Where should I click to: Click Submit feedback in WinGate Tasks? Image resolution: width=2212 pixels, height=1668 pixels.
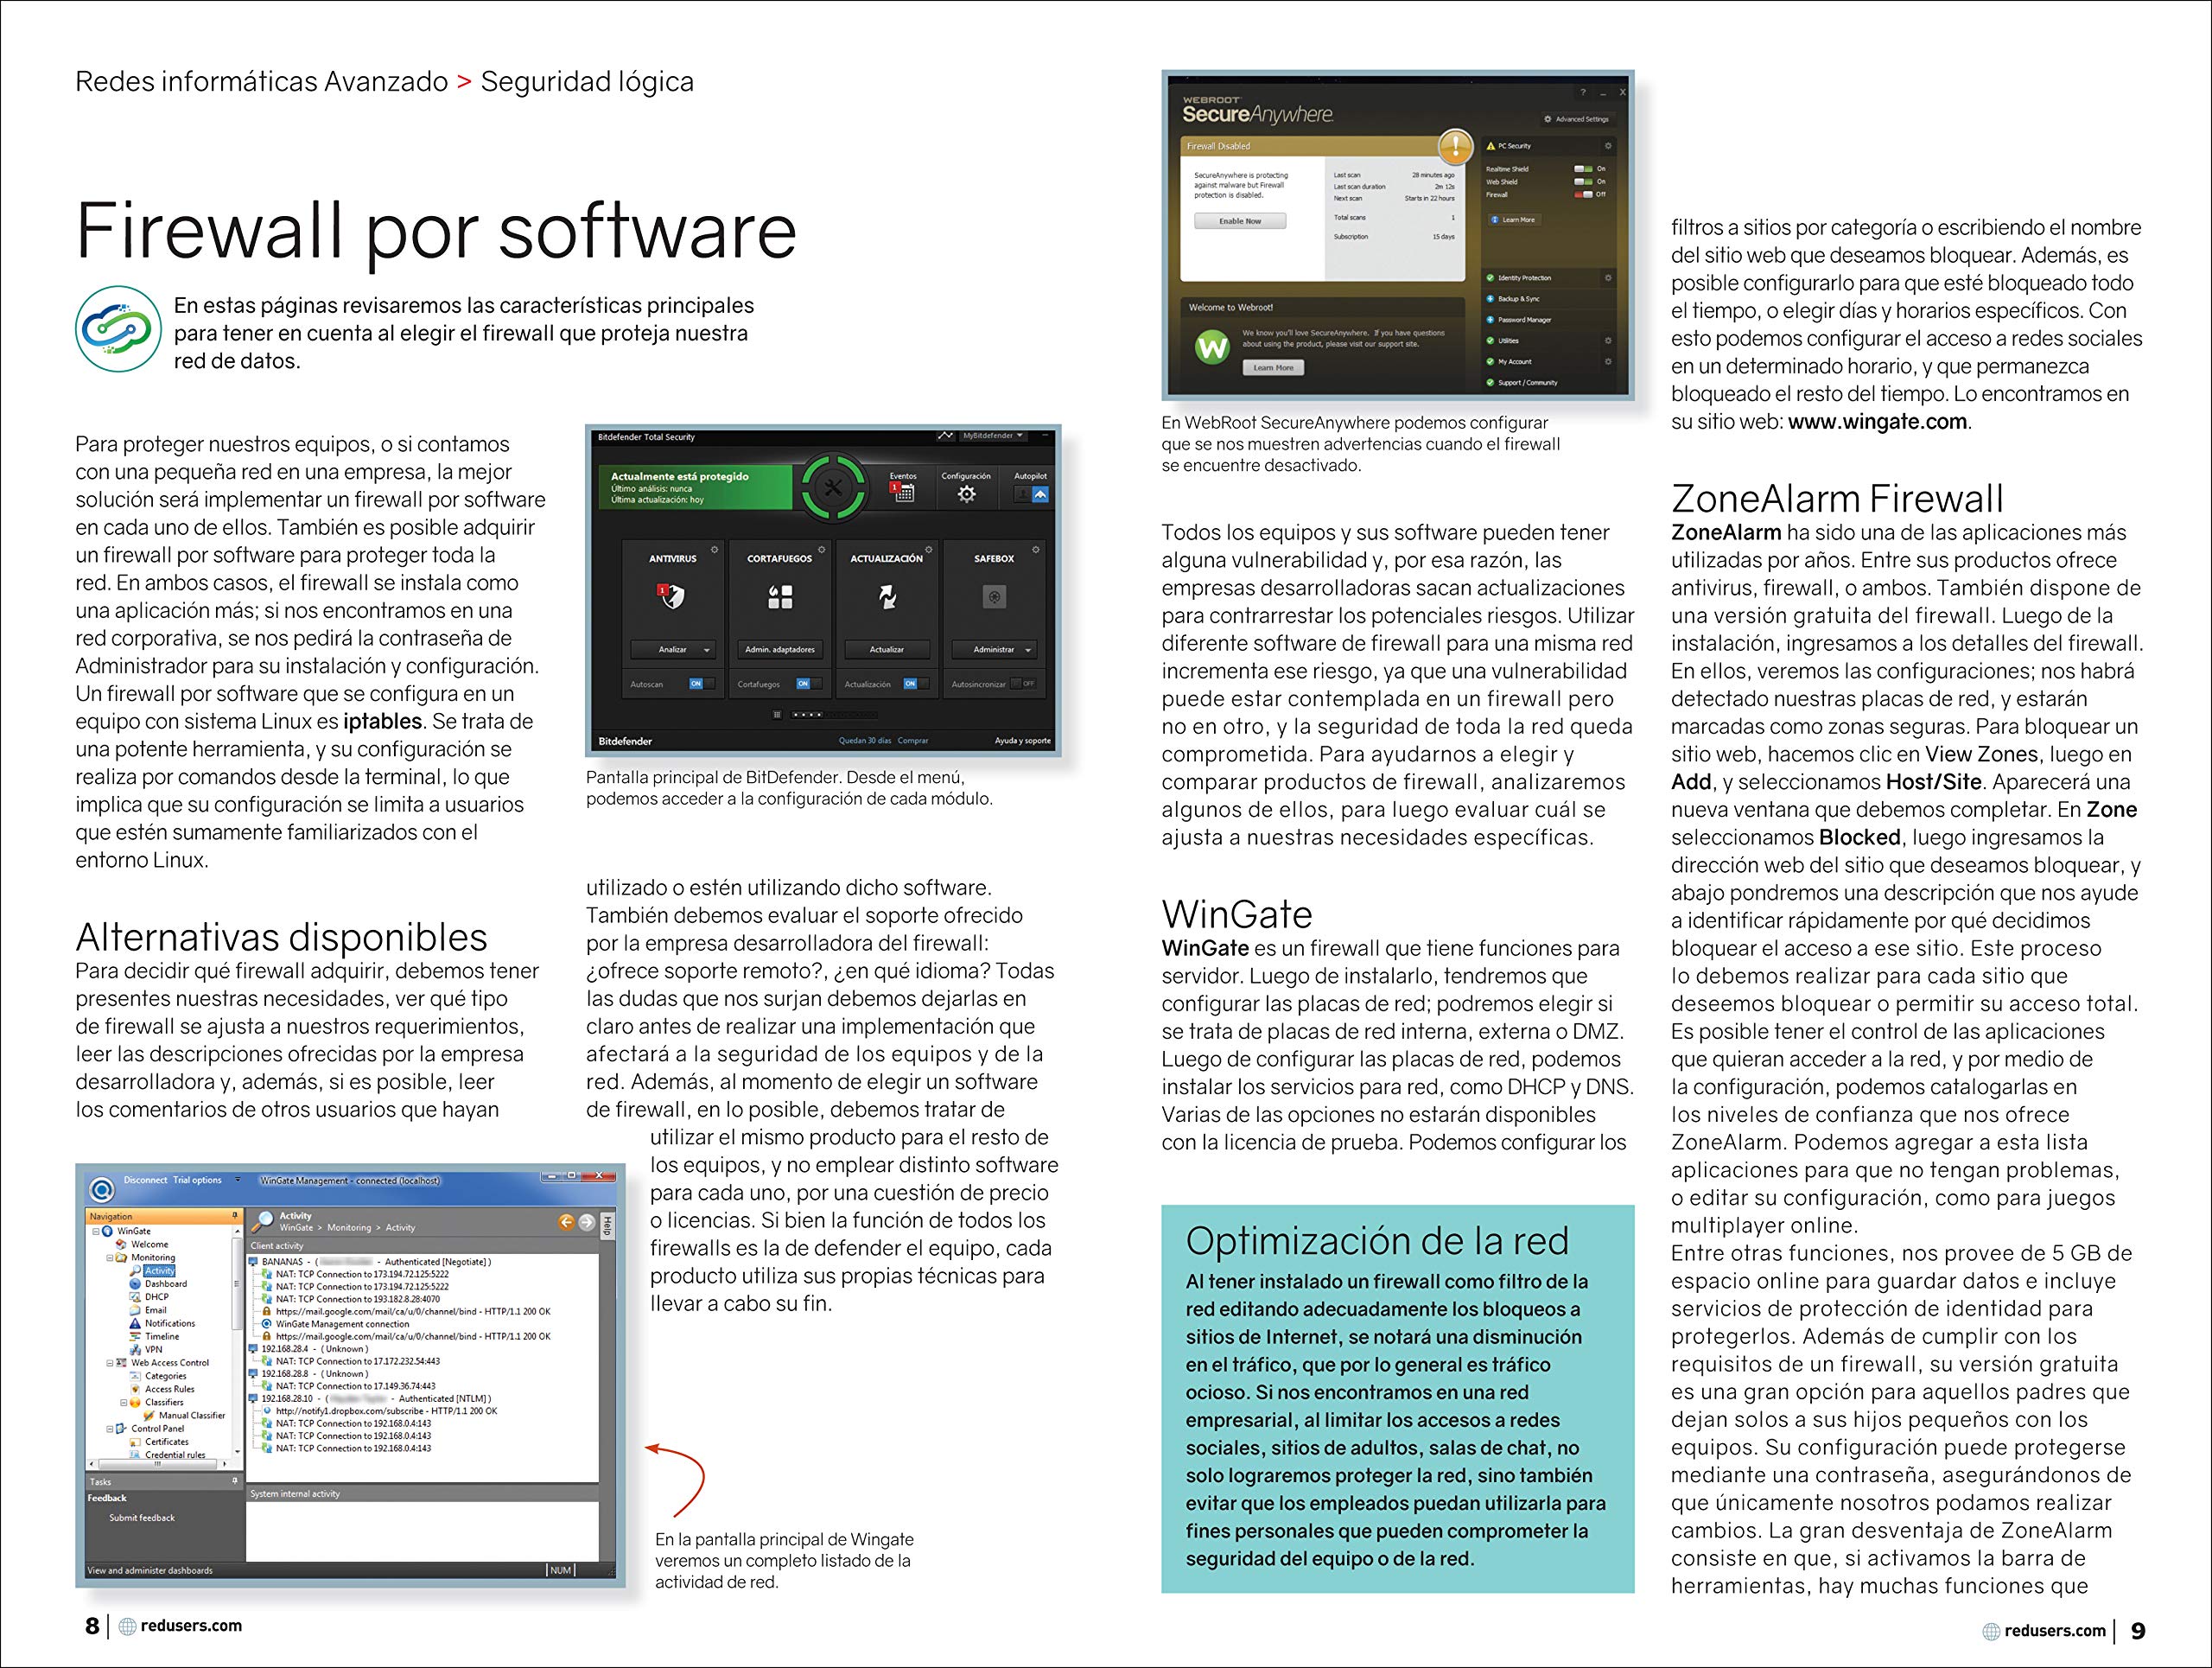coord(142,1518)
